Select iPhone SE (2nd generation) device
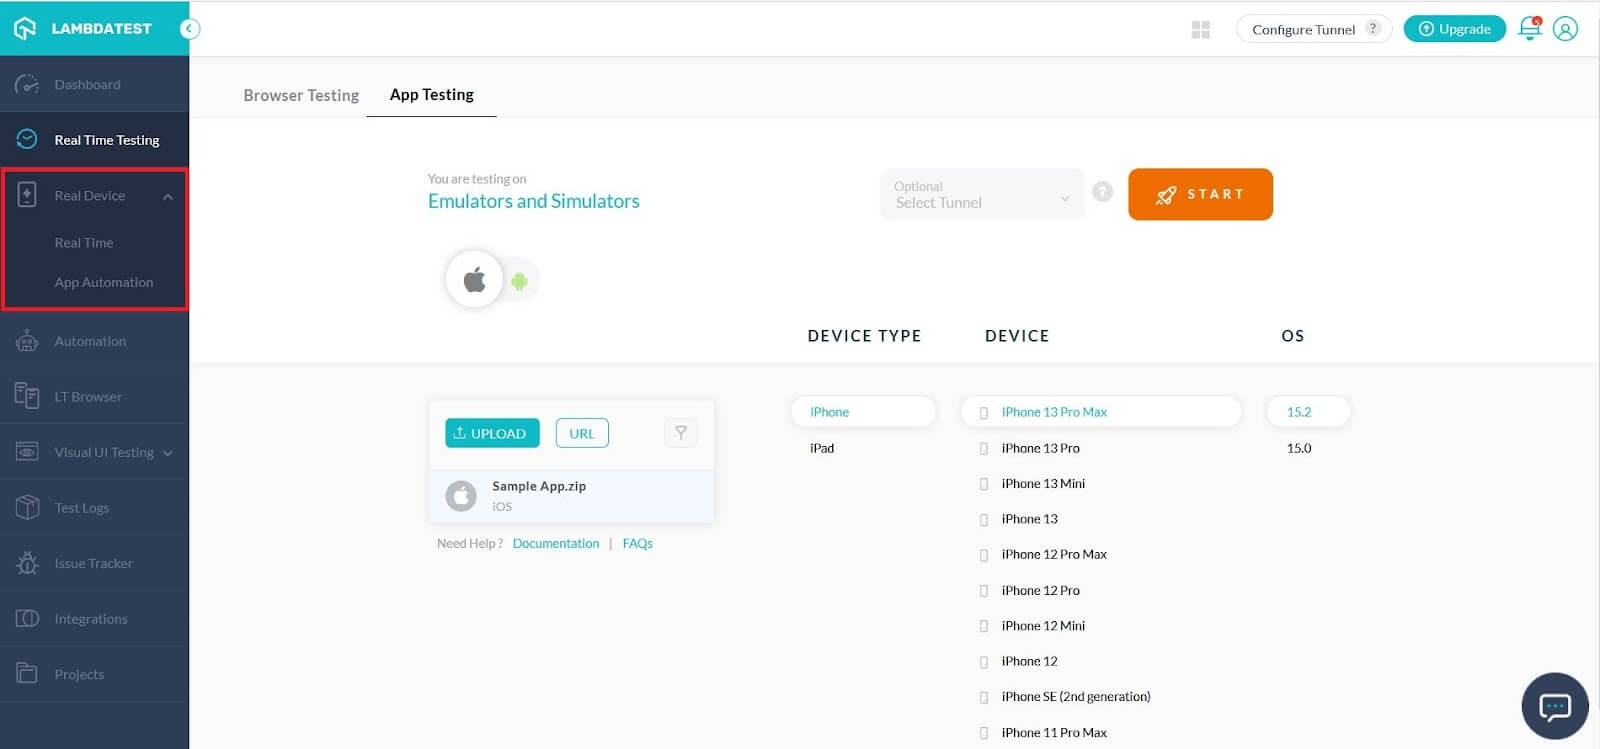 pos(1076,697)
